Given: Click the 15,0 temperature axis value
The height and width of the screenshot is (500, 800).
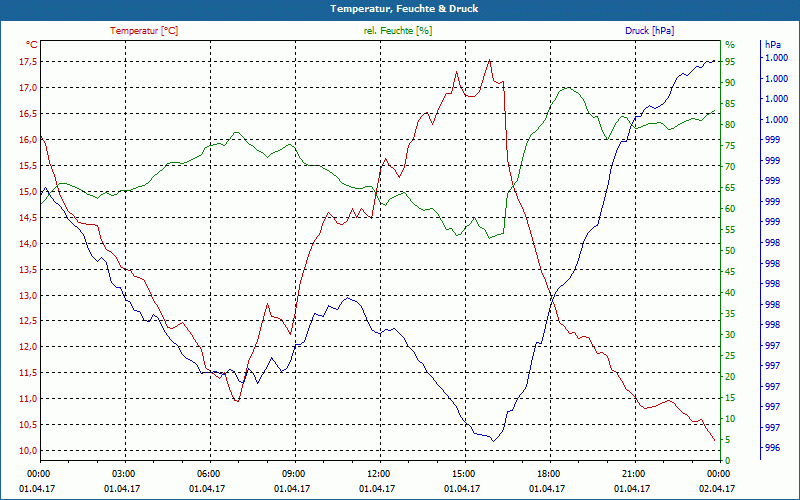Looking at the screenshot, I should (28, 192).
